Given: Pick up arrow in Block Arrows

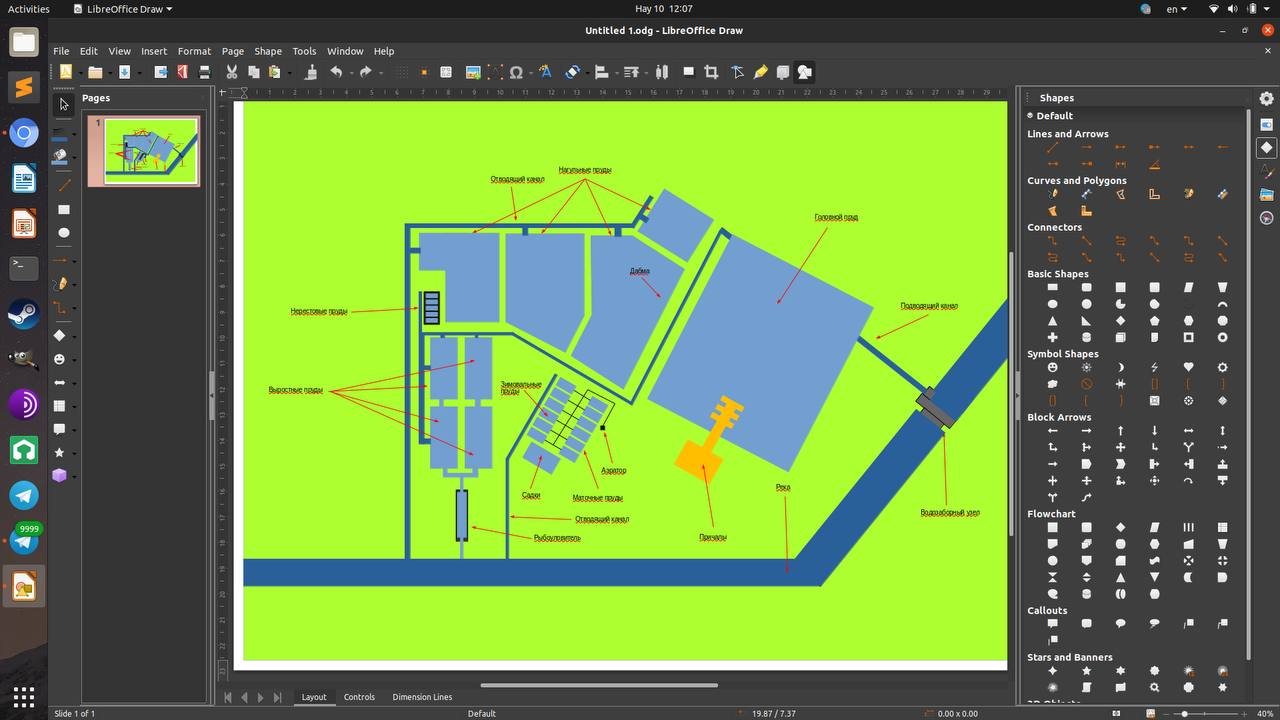Looking at the screenshot, I should click(1120, 431).
